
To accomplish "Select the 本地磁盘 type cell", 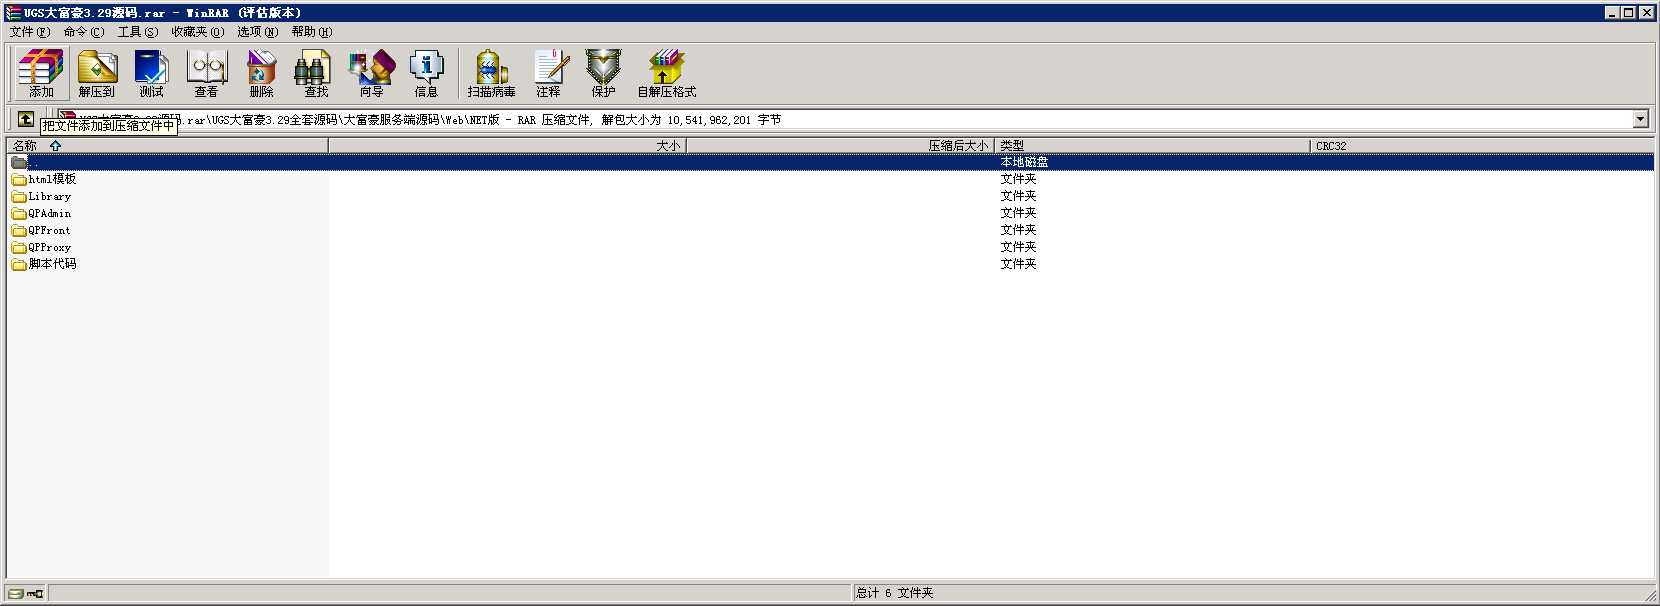I will (1024, 162).
